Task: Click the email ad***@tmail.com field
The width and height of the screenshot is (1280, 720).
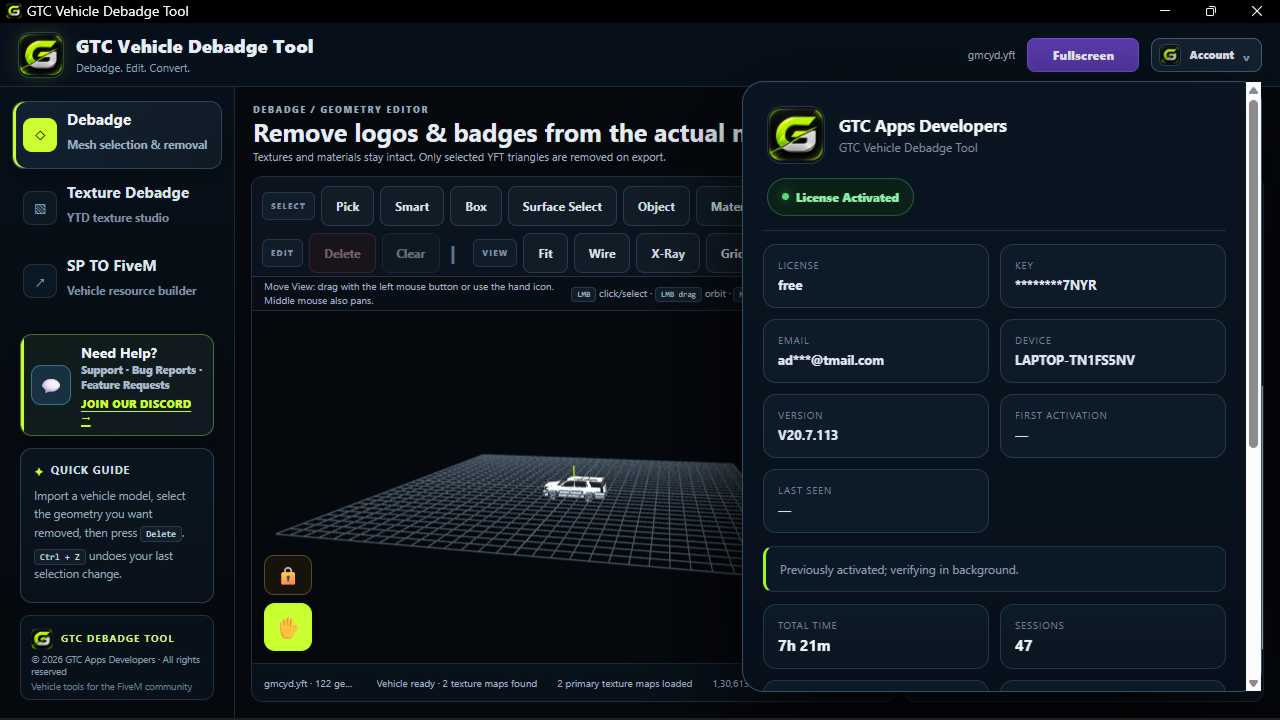Action: pyautogui.click(x=876, y=351)
